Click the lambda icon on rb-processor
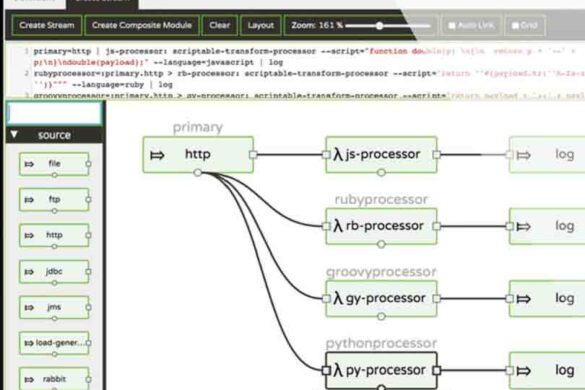The height and width of the screenshot is (390, 585). pos(338,226)
